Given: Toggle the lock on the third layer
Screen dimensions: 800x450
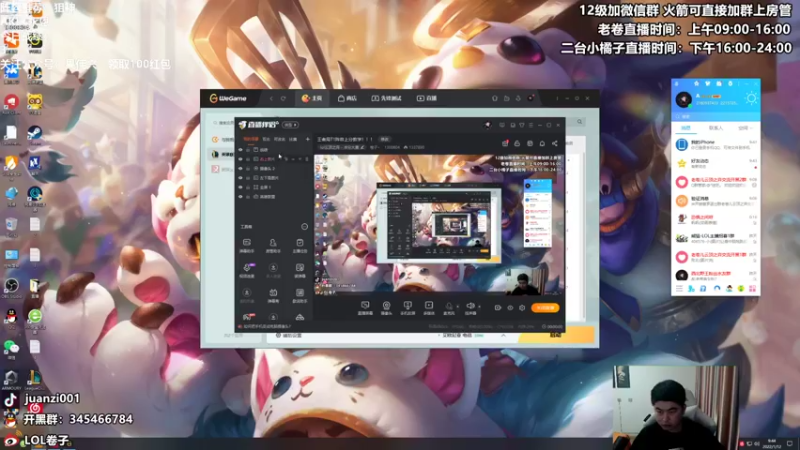Looking at the screenshot, I should (248, 168).
